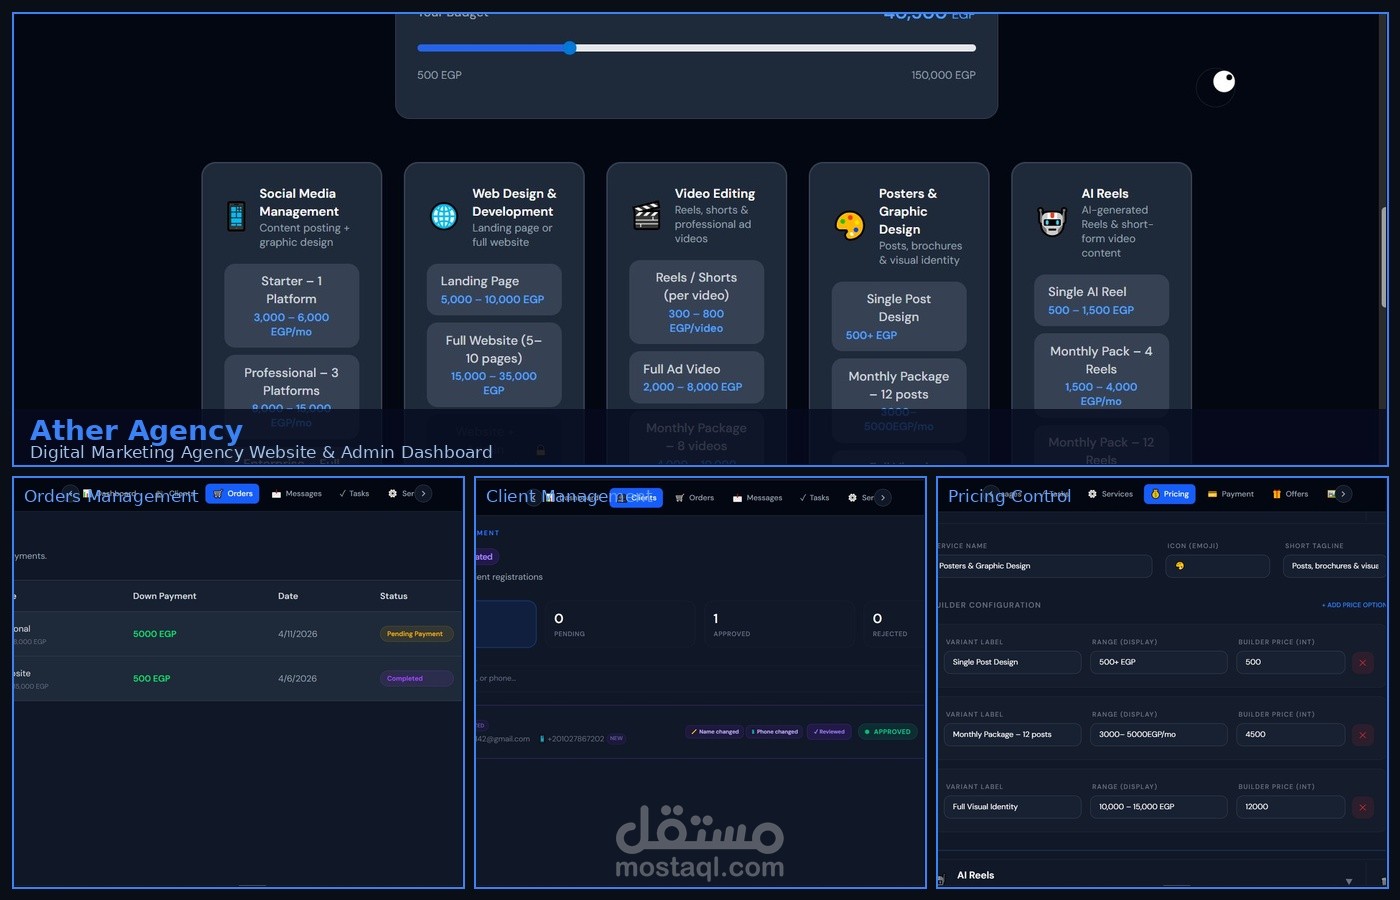Image resolution: width=1400 pixels, height=900 pixels.
Task: Open Orders tab in Orders Management panel
Action: (x=232, y=493)
